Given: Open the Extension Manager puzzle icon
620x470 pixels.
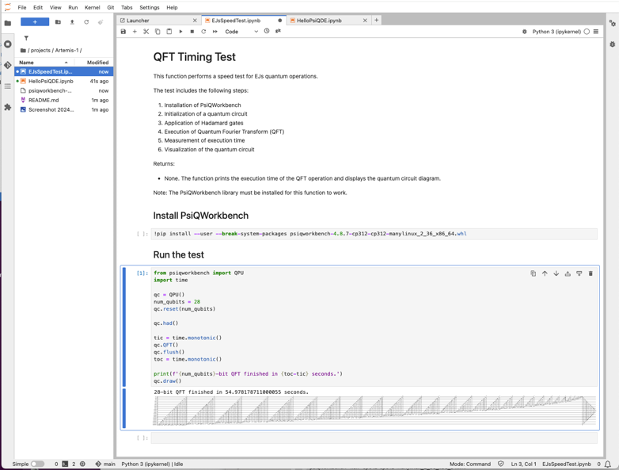Looking at the screenshot, I should click(x=8, y=107).
